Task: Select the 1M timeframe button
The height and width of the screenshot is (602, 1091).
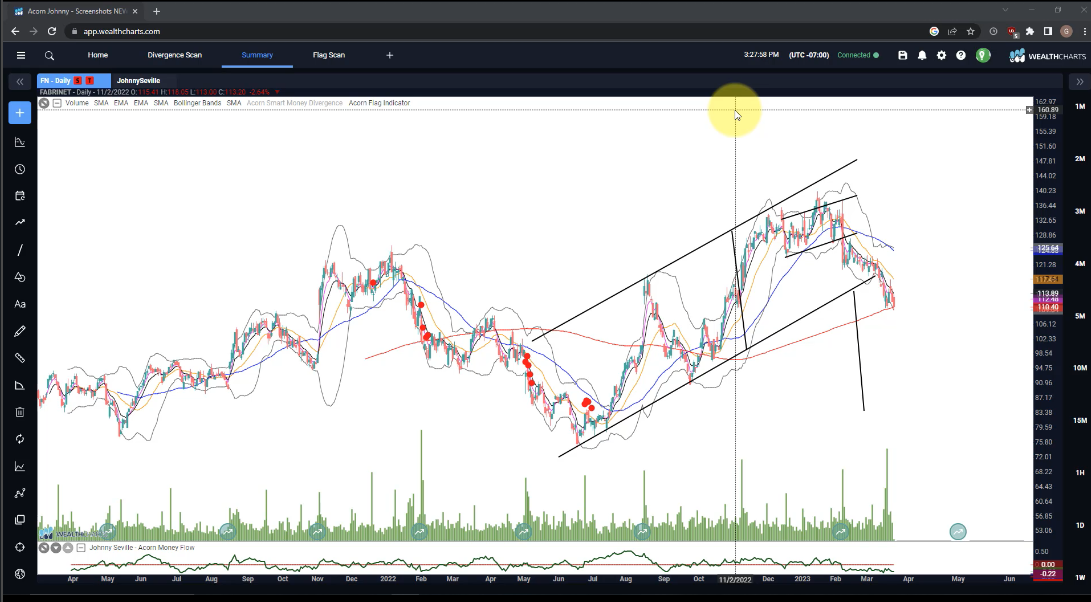Action: tap(1080, 106)
